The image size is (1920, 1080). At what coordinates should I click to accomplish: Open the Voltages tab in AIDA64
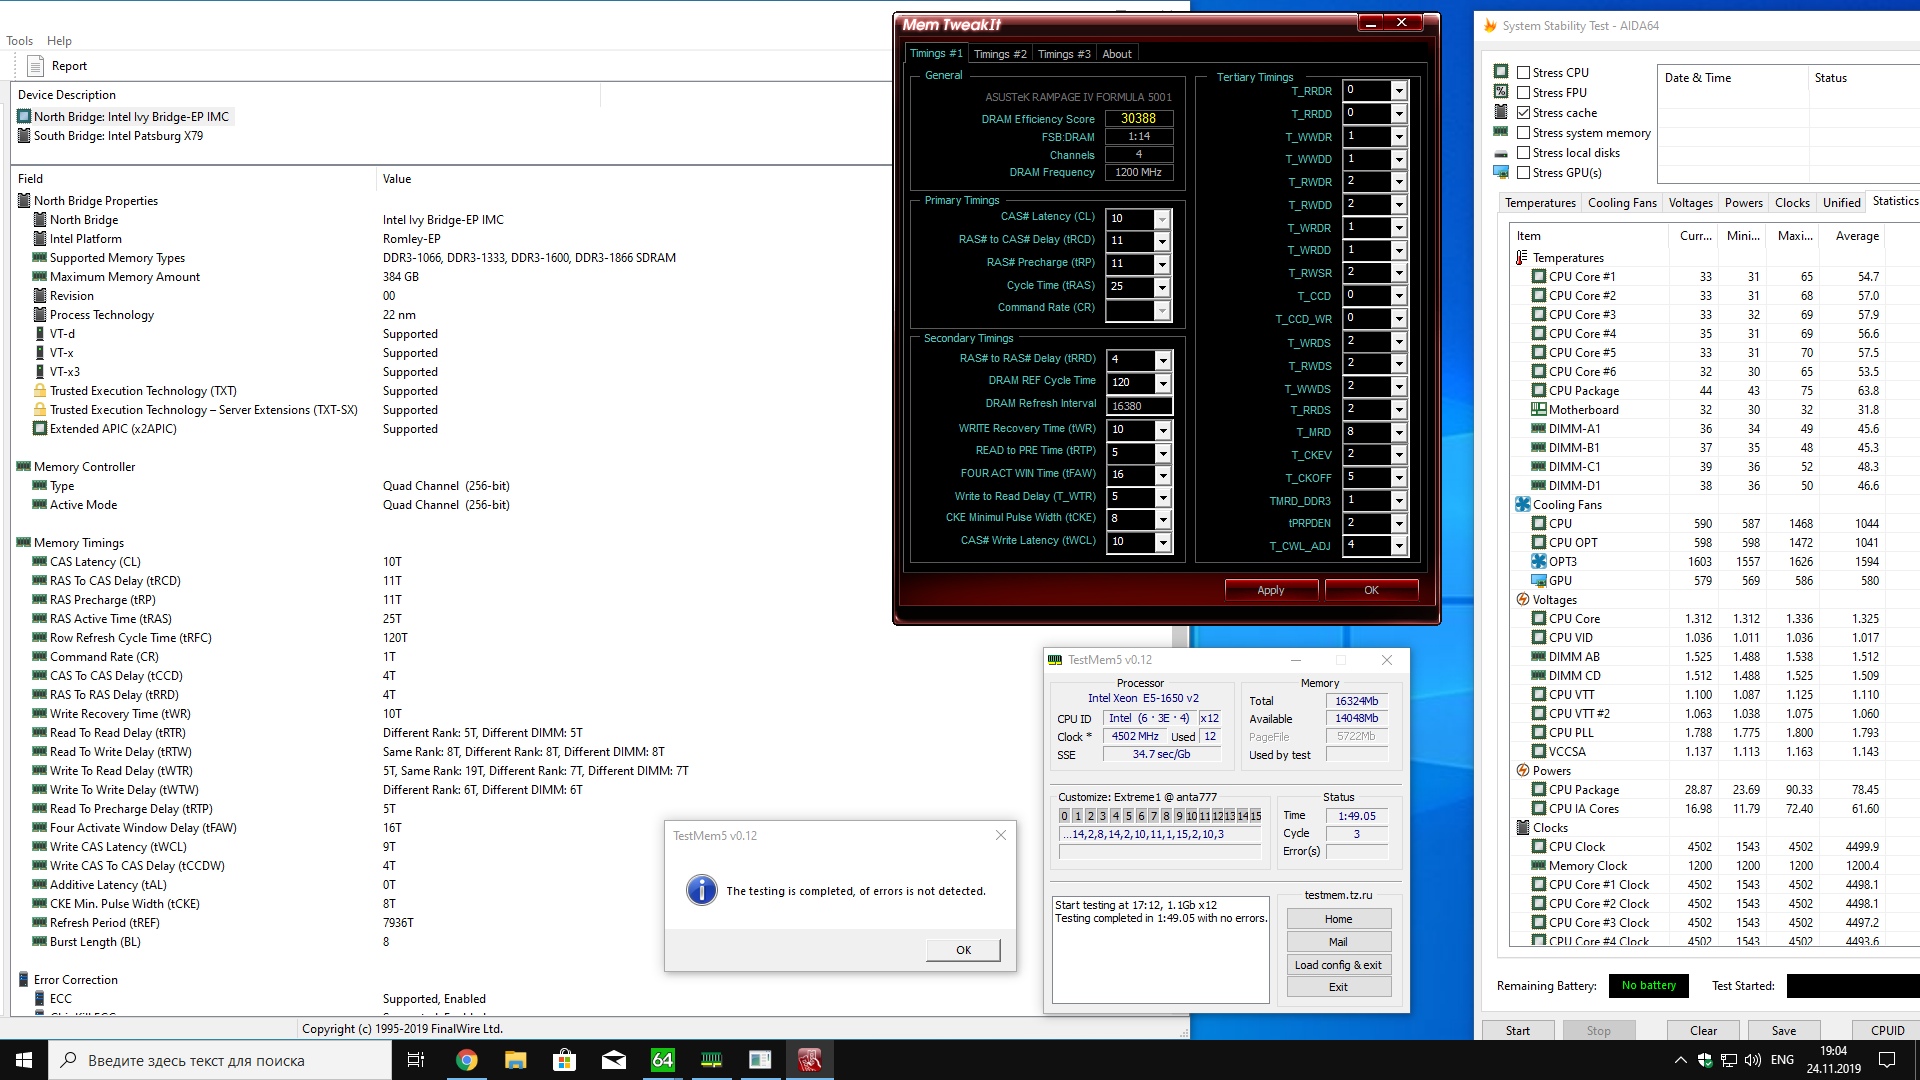point(1690,203)
